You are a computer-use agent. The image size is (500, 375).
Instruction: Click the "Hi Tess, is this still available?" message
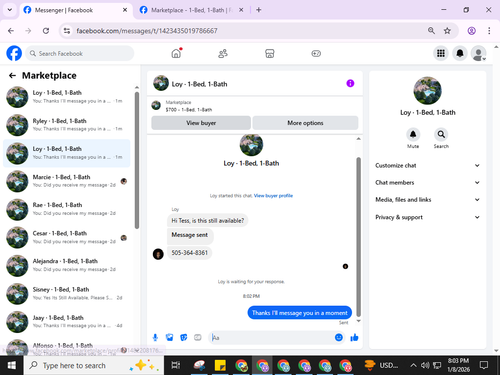pyautogui.click(x=208, y=220)
